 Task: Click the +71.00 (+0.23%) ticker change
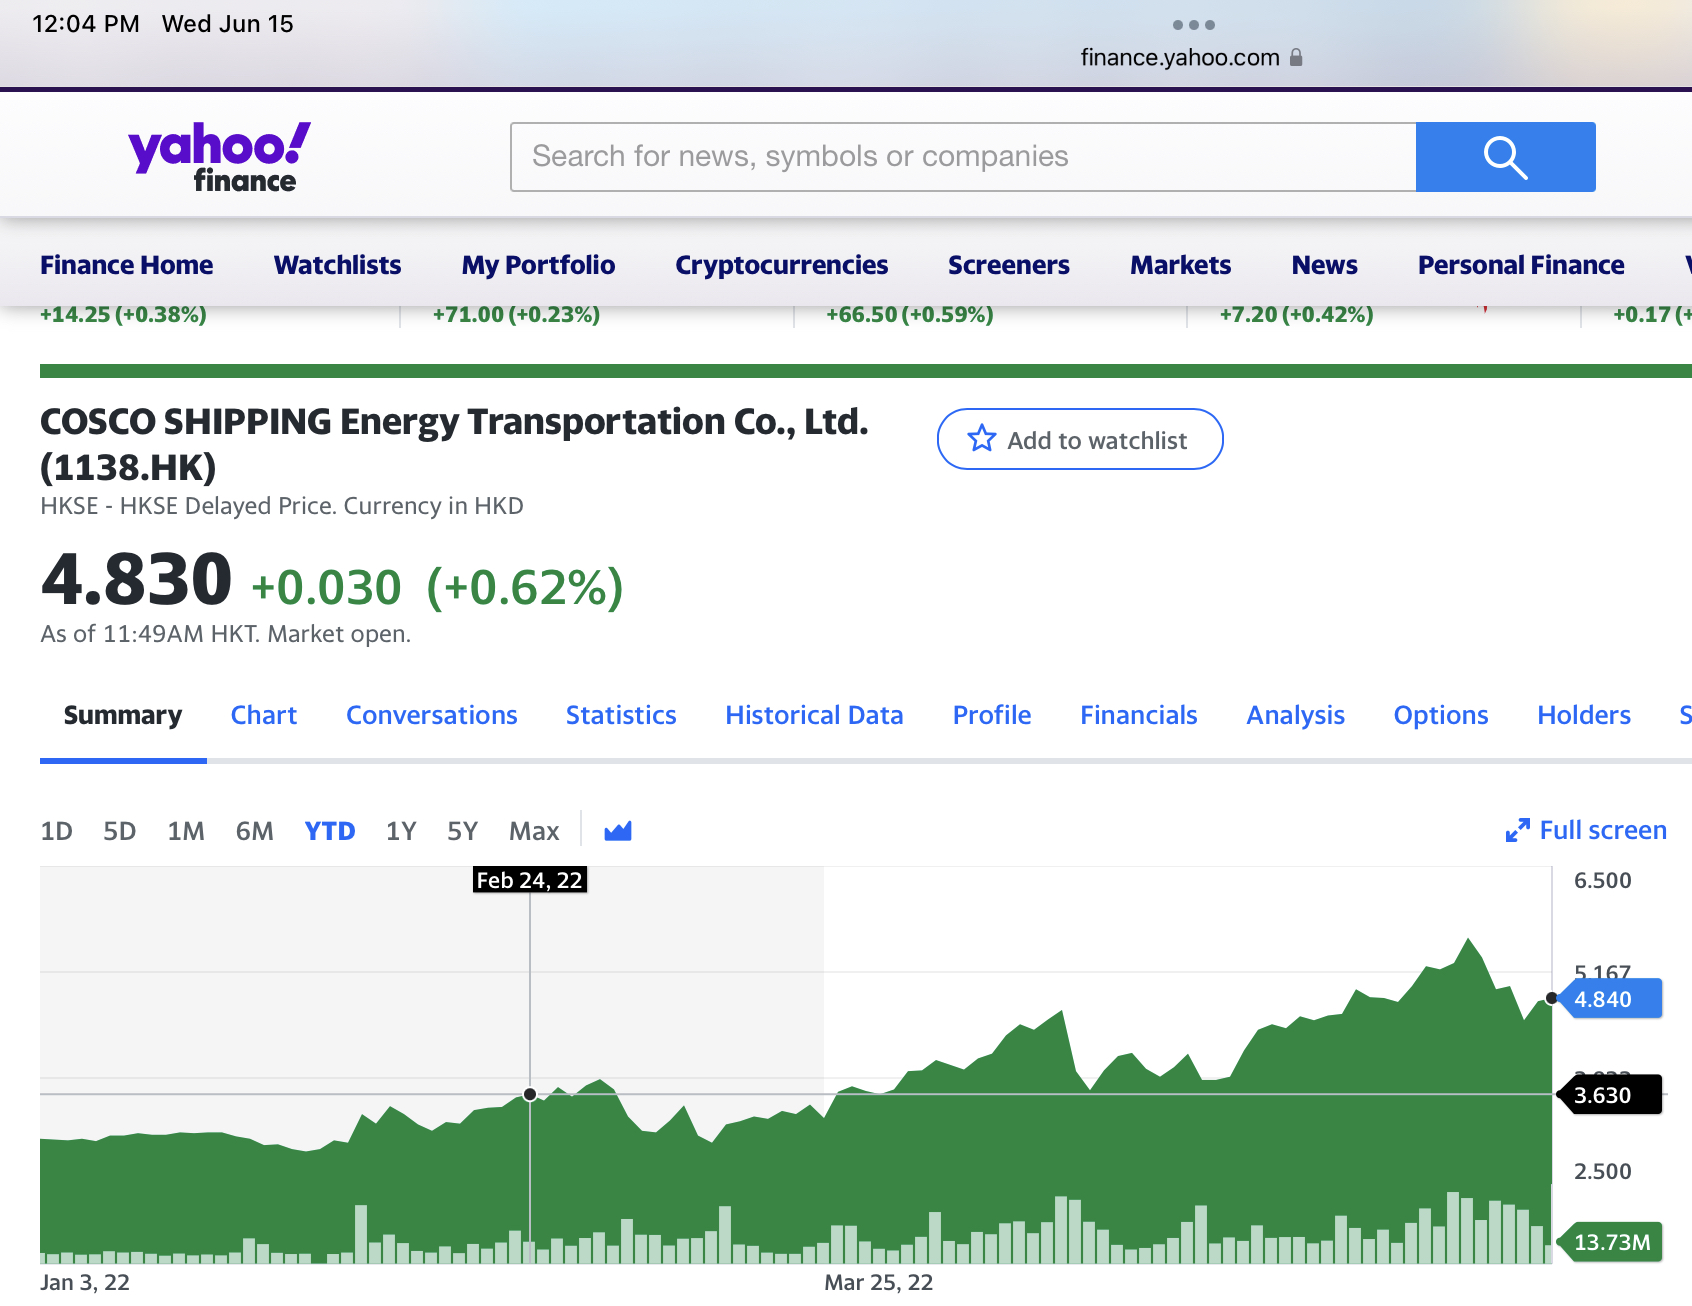click(x=516, y=314)
